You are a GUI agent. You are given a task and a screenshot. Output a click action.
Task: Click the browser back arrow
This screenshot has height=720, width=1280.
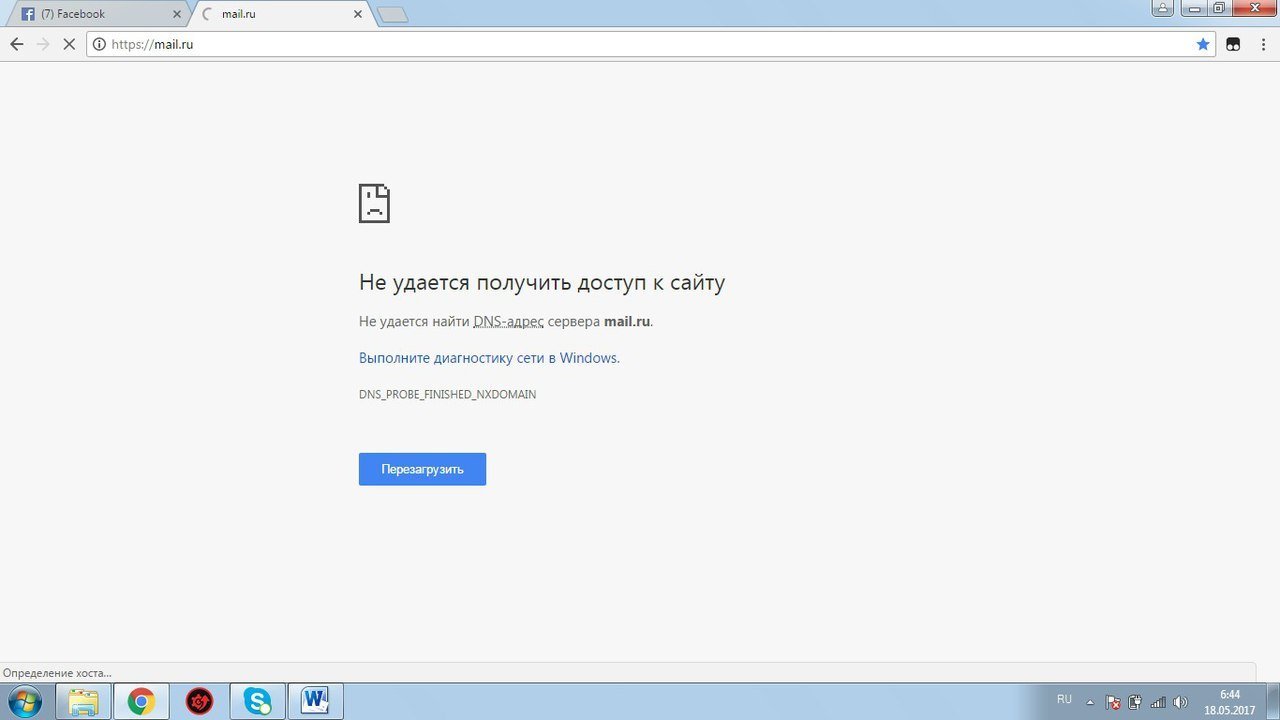pyautogui.click(x=16, y=44)
